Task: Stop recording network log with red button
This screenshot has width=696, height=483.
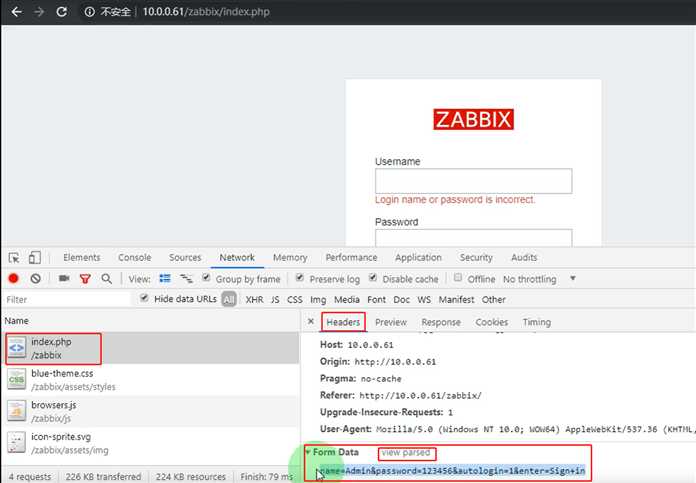Action: [13, 278]
